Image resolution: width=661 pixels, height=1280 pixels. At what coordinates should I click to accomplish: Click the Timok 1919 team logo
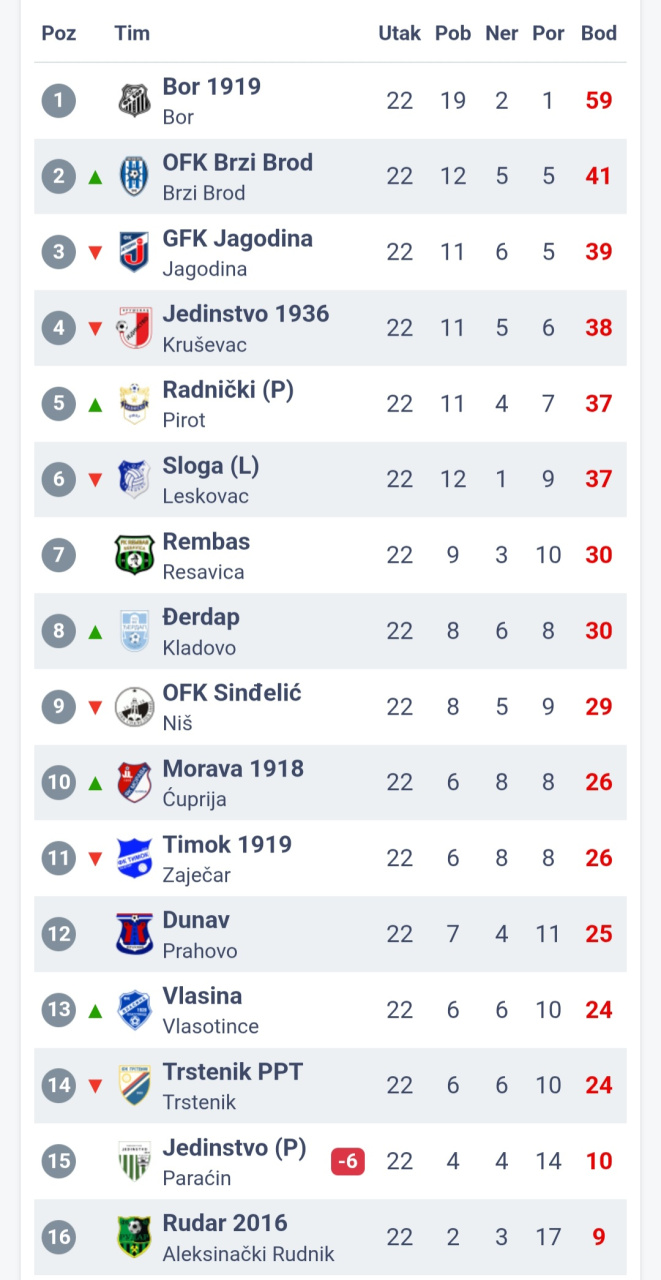(134, 858)
